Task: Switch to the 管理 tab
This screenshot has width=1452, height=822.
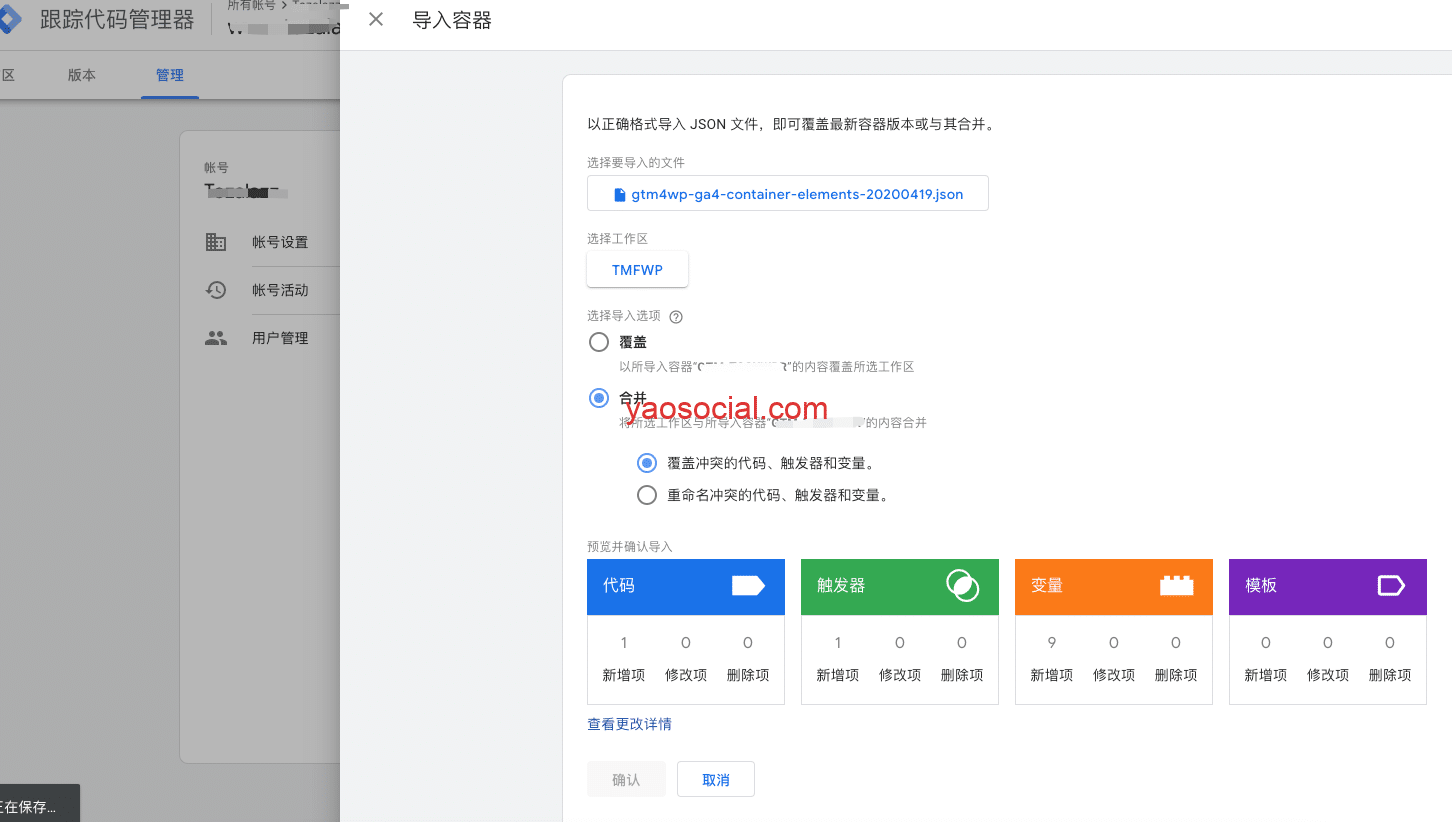Action: tap(170, 75)
